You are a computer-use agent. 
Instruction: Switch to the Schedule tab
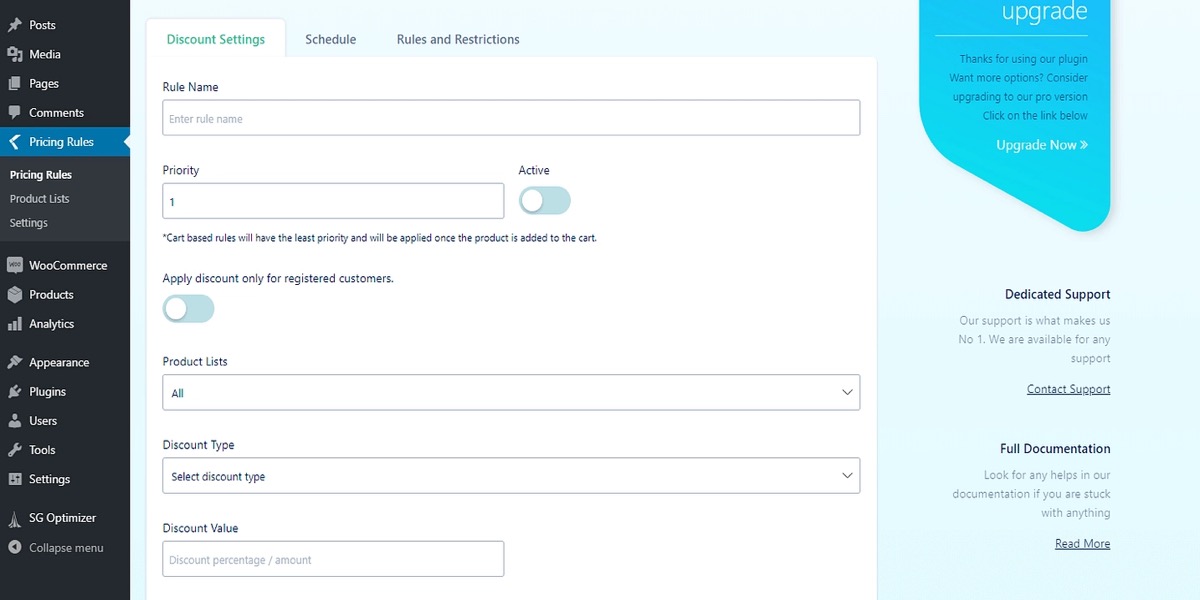coord(330,40)
